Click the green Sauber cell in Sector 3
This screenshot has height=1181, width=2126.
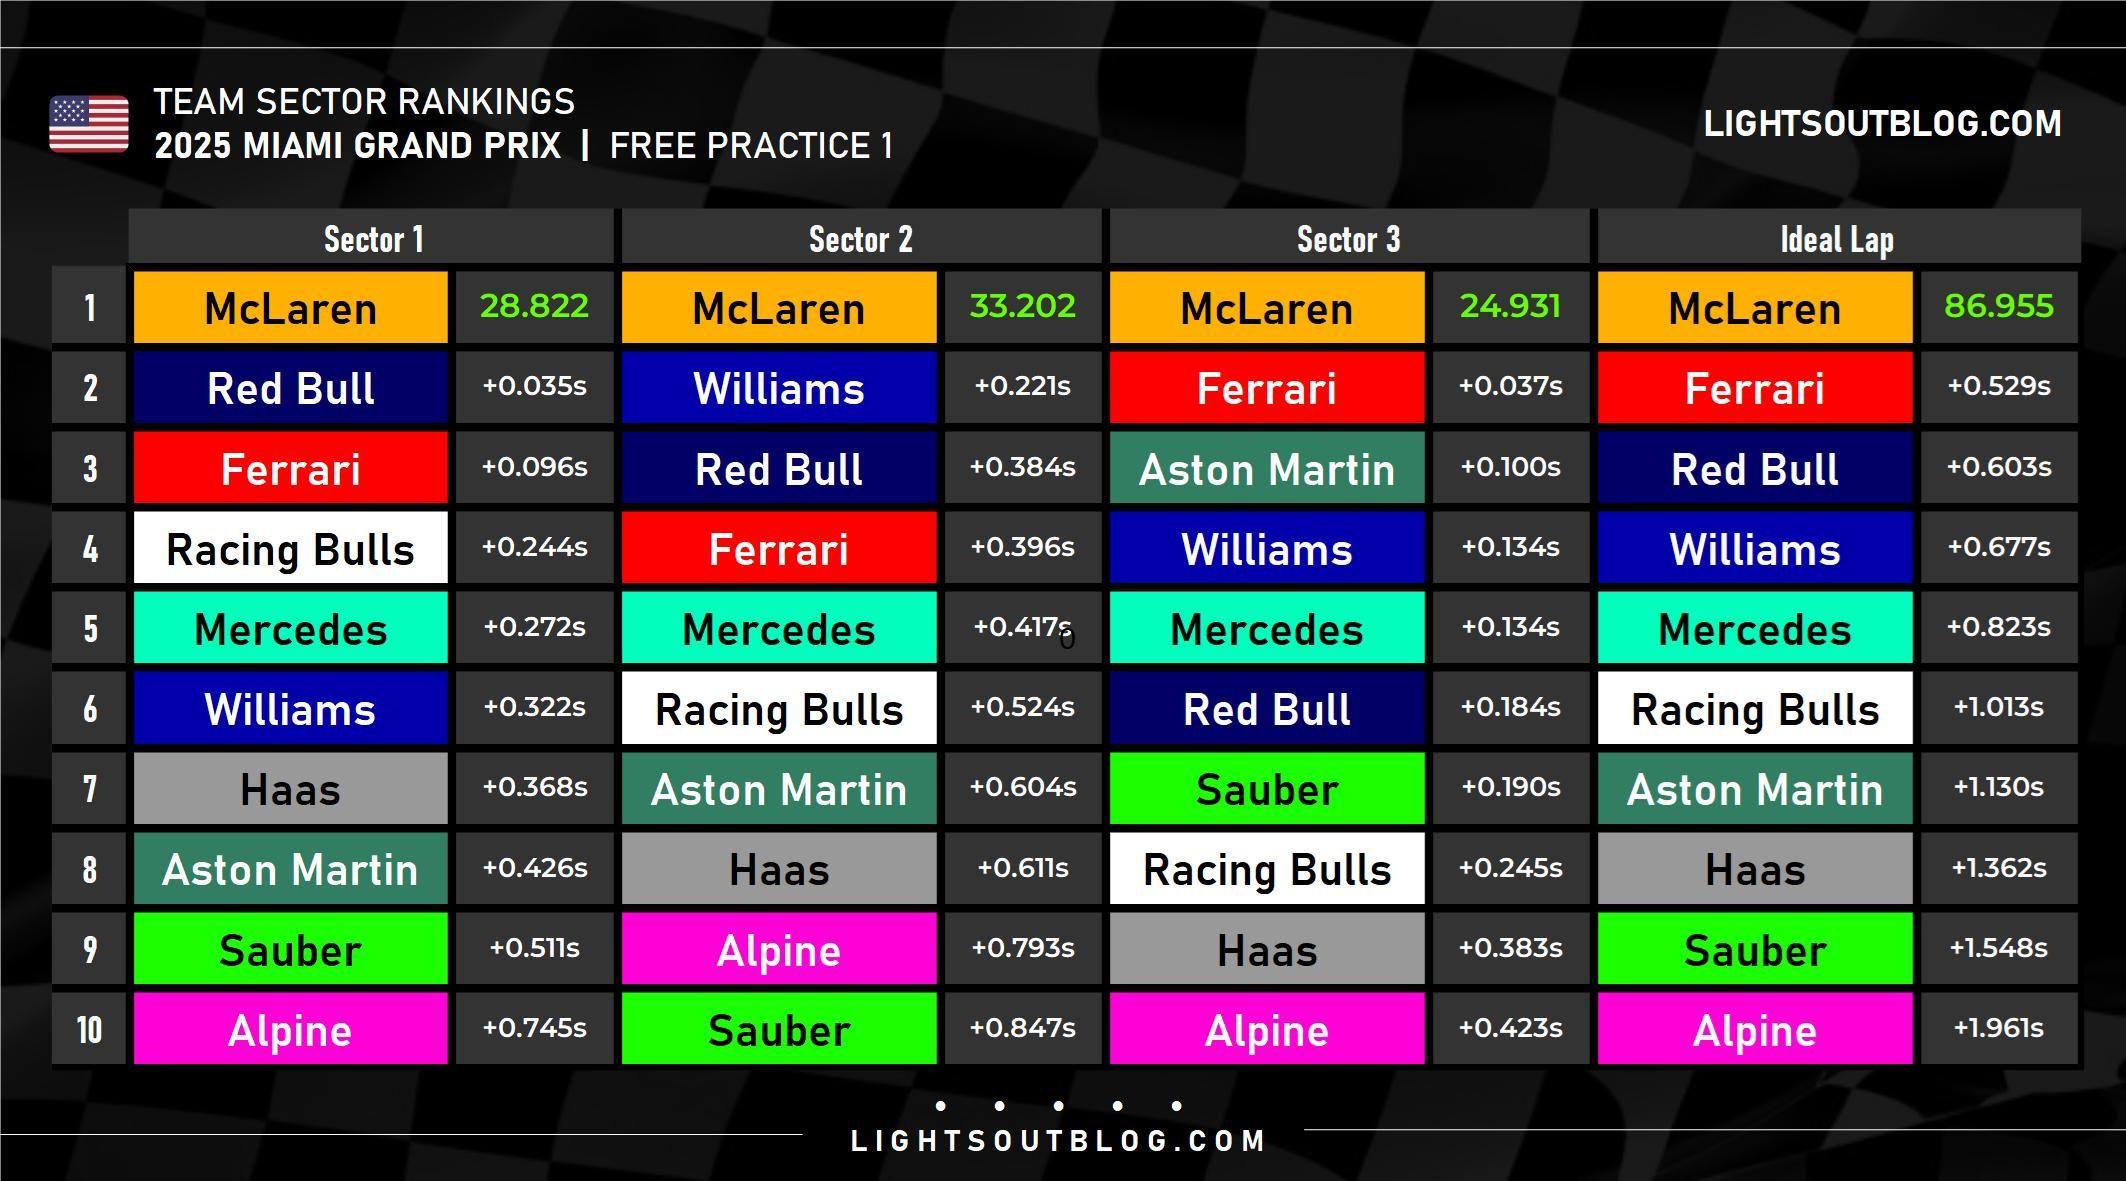[1267, 789]
